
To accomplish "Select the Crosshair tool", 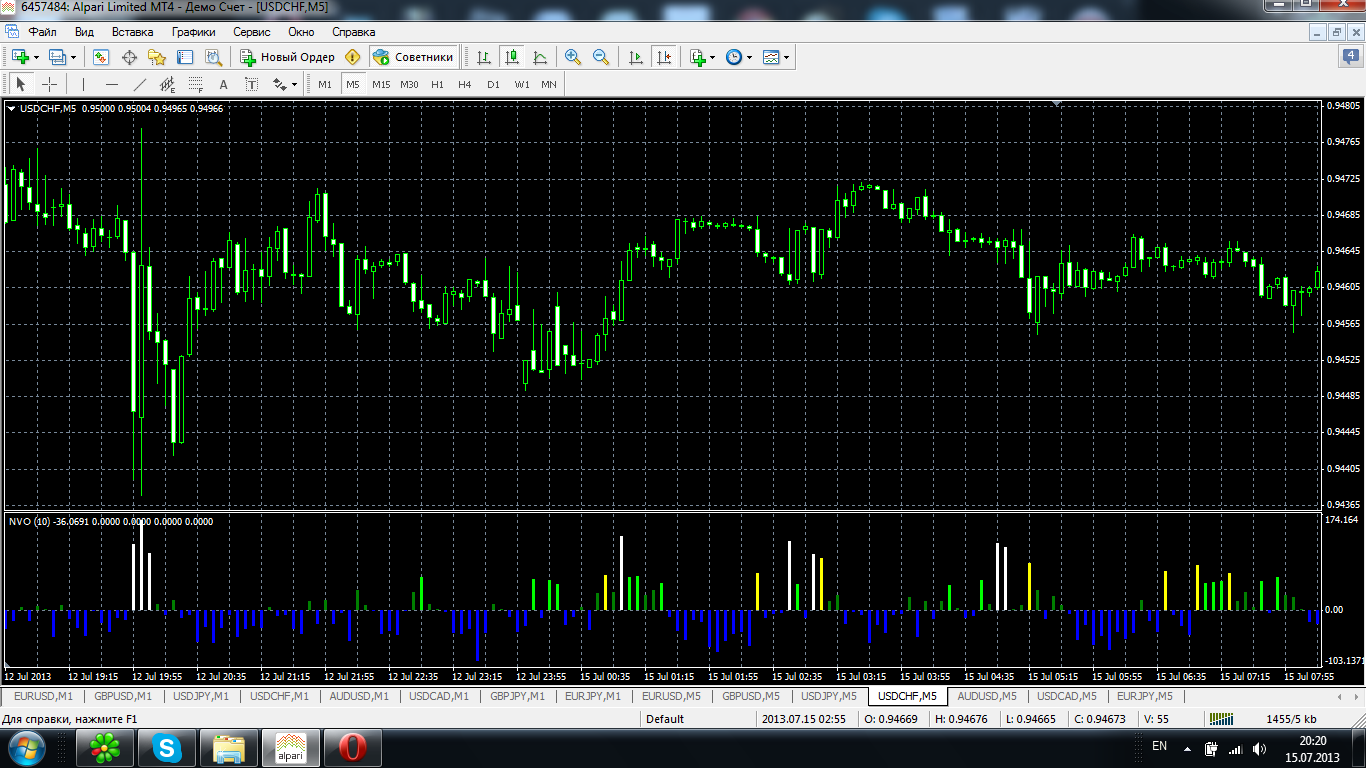I will (x=49, y=84).
